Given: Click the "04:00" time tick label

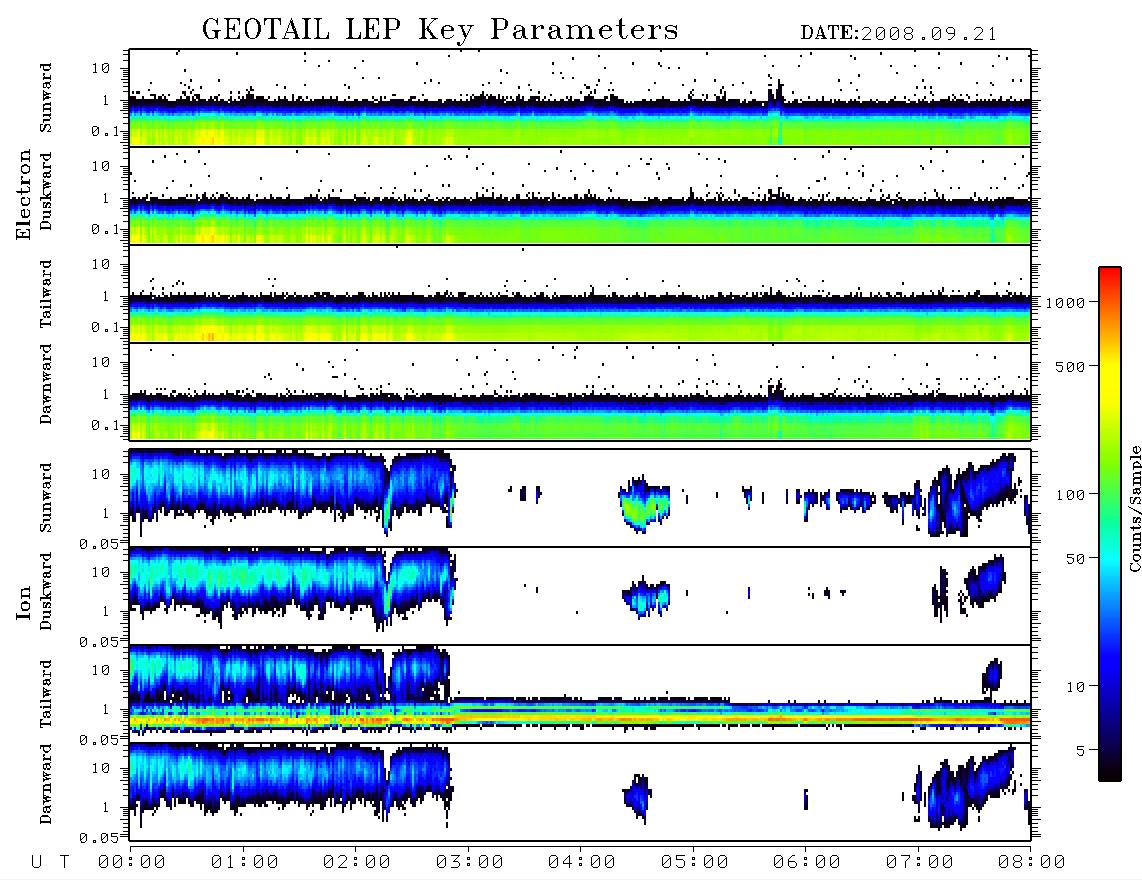Looking at the screenshot, I should pos(581,863).
